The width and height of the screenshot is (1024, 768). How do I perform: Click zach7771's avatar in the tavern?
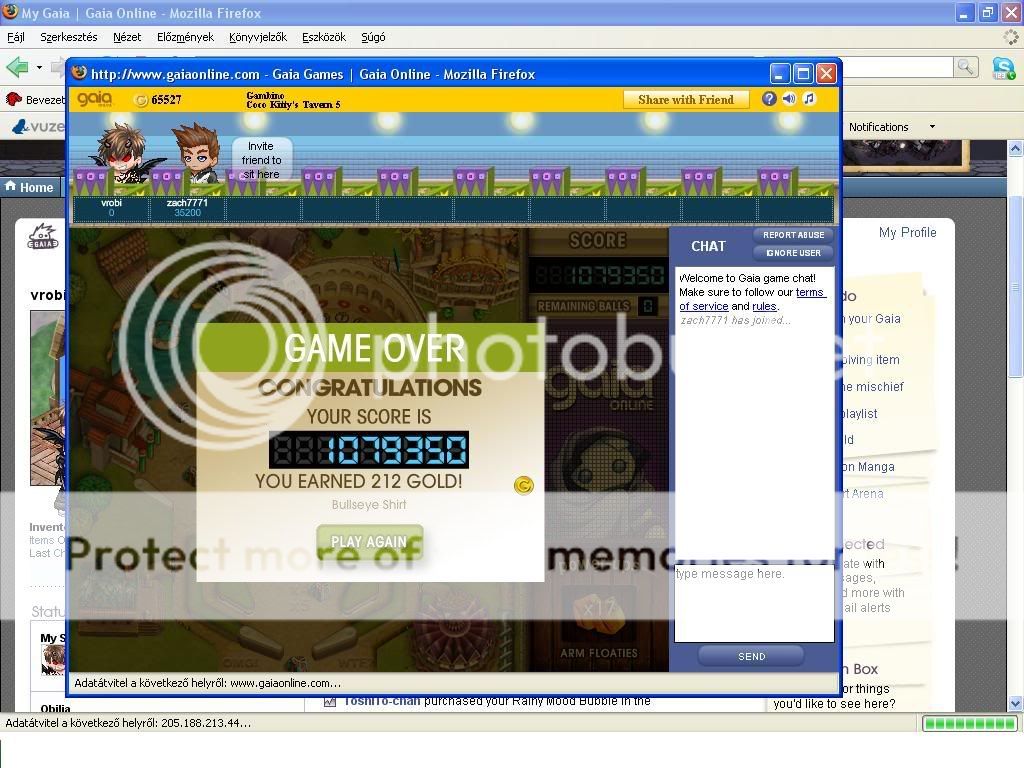195,155
